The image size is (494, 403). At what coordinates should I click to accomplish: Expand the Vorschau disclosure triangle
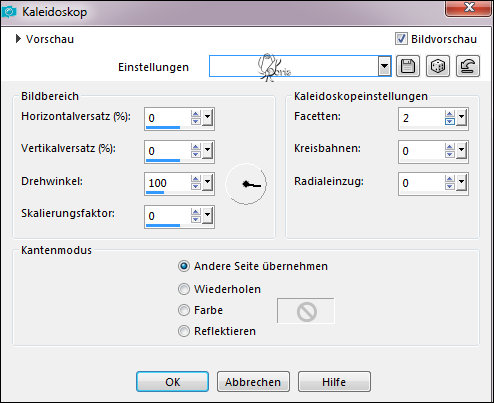pos(18,39)
